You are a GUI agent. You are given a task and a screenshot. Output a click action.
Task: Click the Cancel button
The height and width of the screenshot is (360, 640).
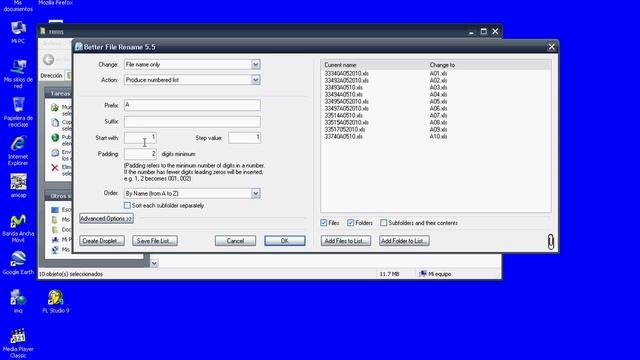pyautogui.click(x=236, y=241)
